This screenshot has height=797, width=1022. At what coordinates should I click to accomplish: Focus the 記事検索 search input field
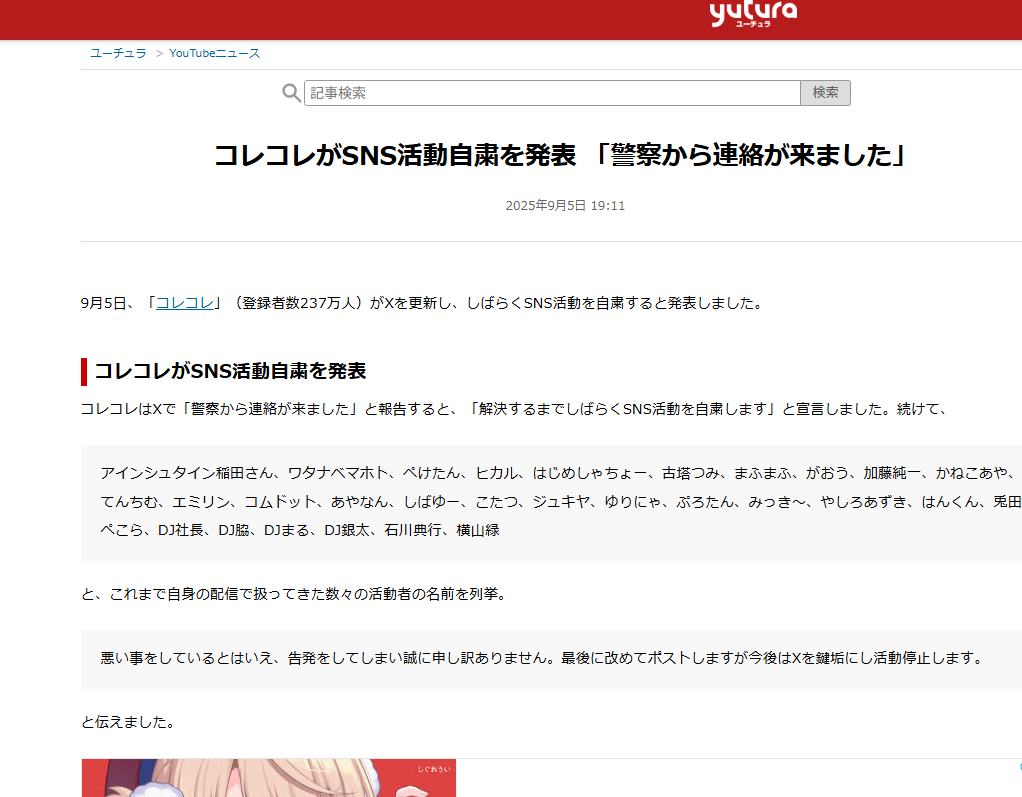(x=552, y=93)
